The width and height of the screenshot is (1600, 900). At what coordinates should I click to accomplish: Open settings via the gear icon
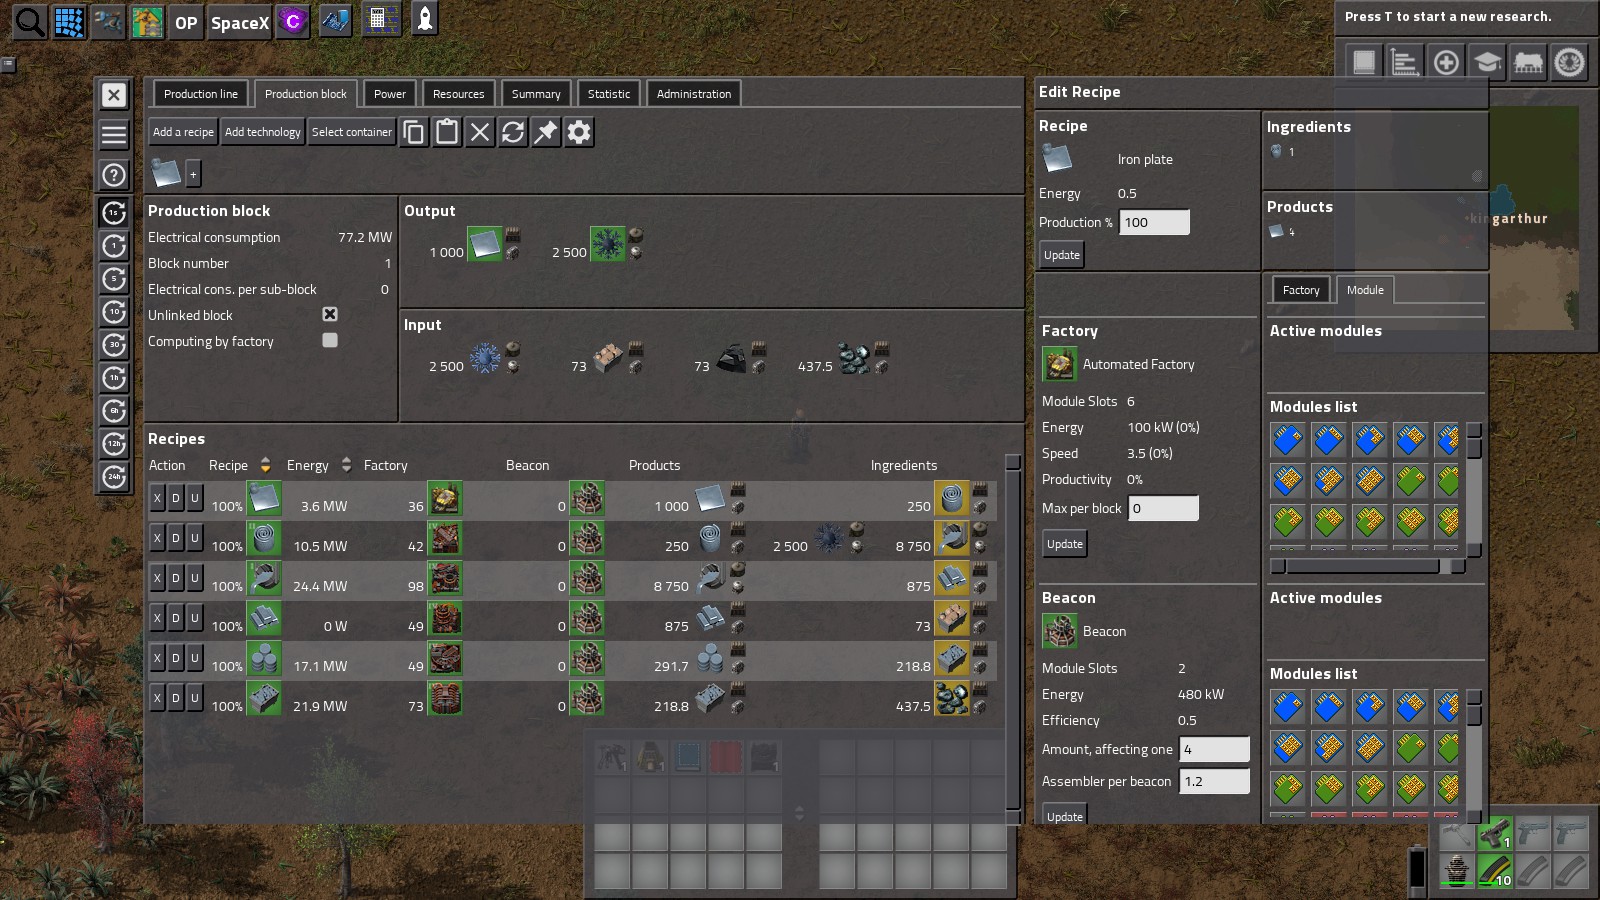579,132
